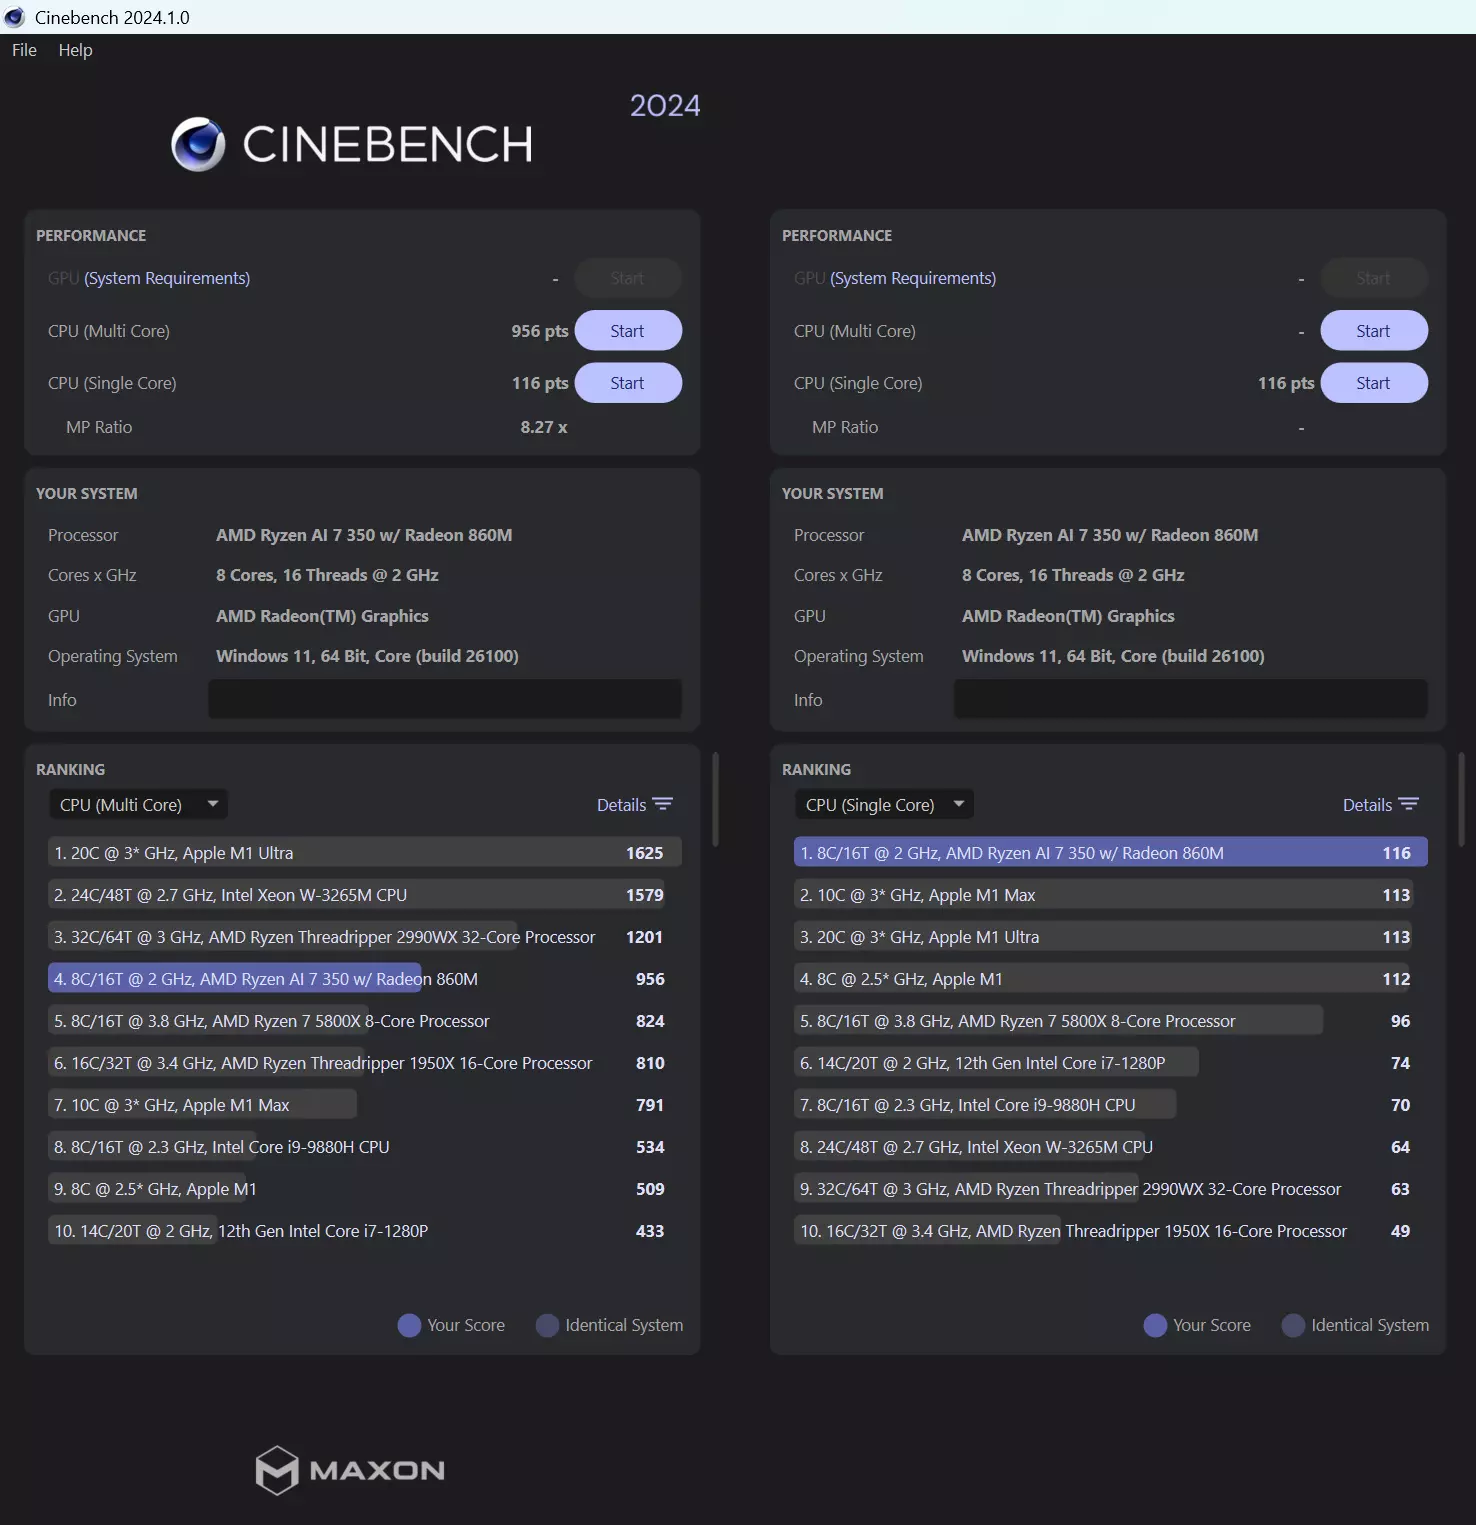The width and height of the screenshot is (1476, 1525).
Task: Select the Apple M1 112 single-core row
Action: pos(1111,979)
